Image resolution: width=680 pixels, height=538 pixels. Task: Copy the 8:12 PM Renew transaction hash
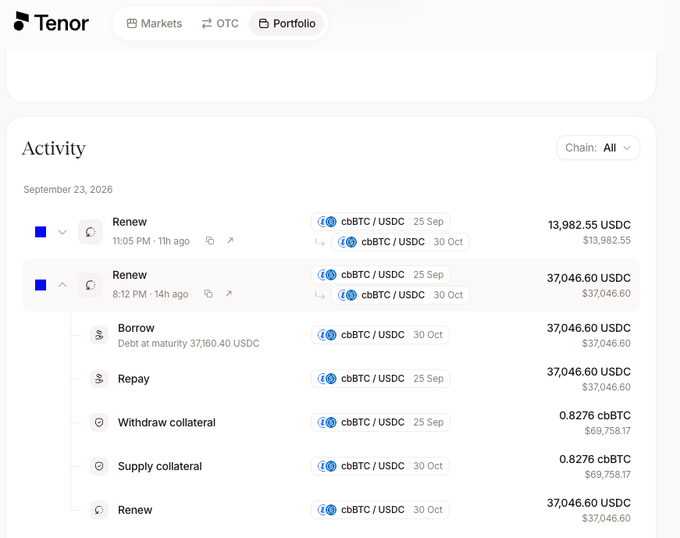(209, 294)
